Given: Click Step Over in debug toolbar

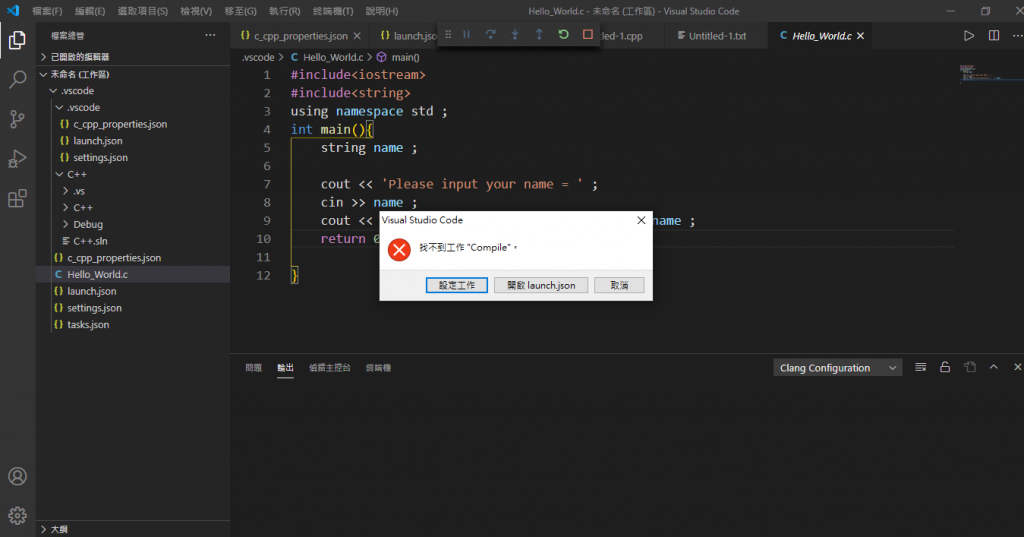Looking at the screenshot, I should pos(490,35).
